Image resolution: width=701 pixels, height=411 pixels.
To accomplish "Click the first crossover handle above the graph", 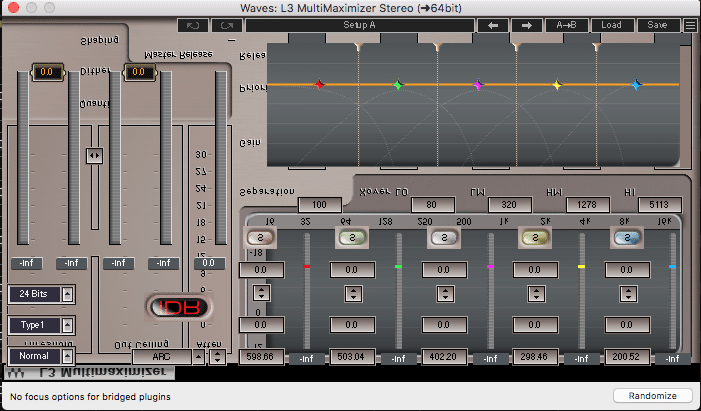I will coord(358,47).
